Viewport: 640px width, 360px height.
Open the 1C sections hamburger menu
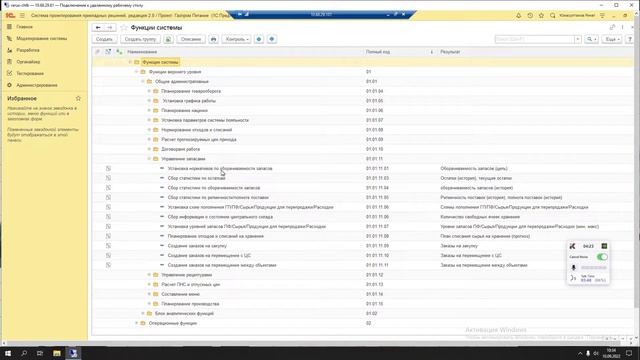pyautogui.click(x=22, y=16)
